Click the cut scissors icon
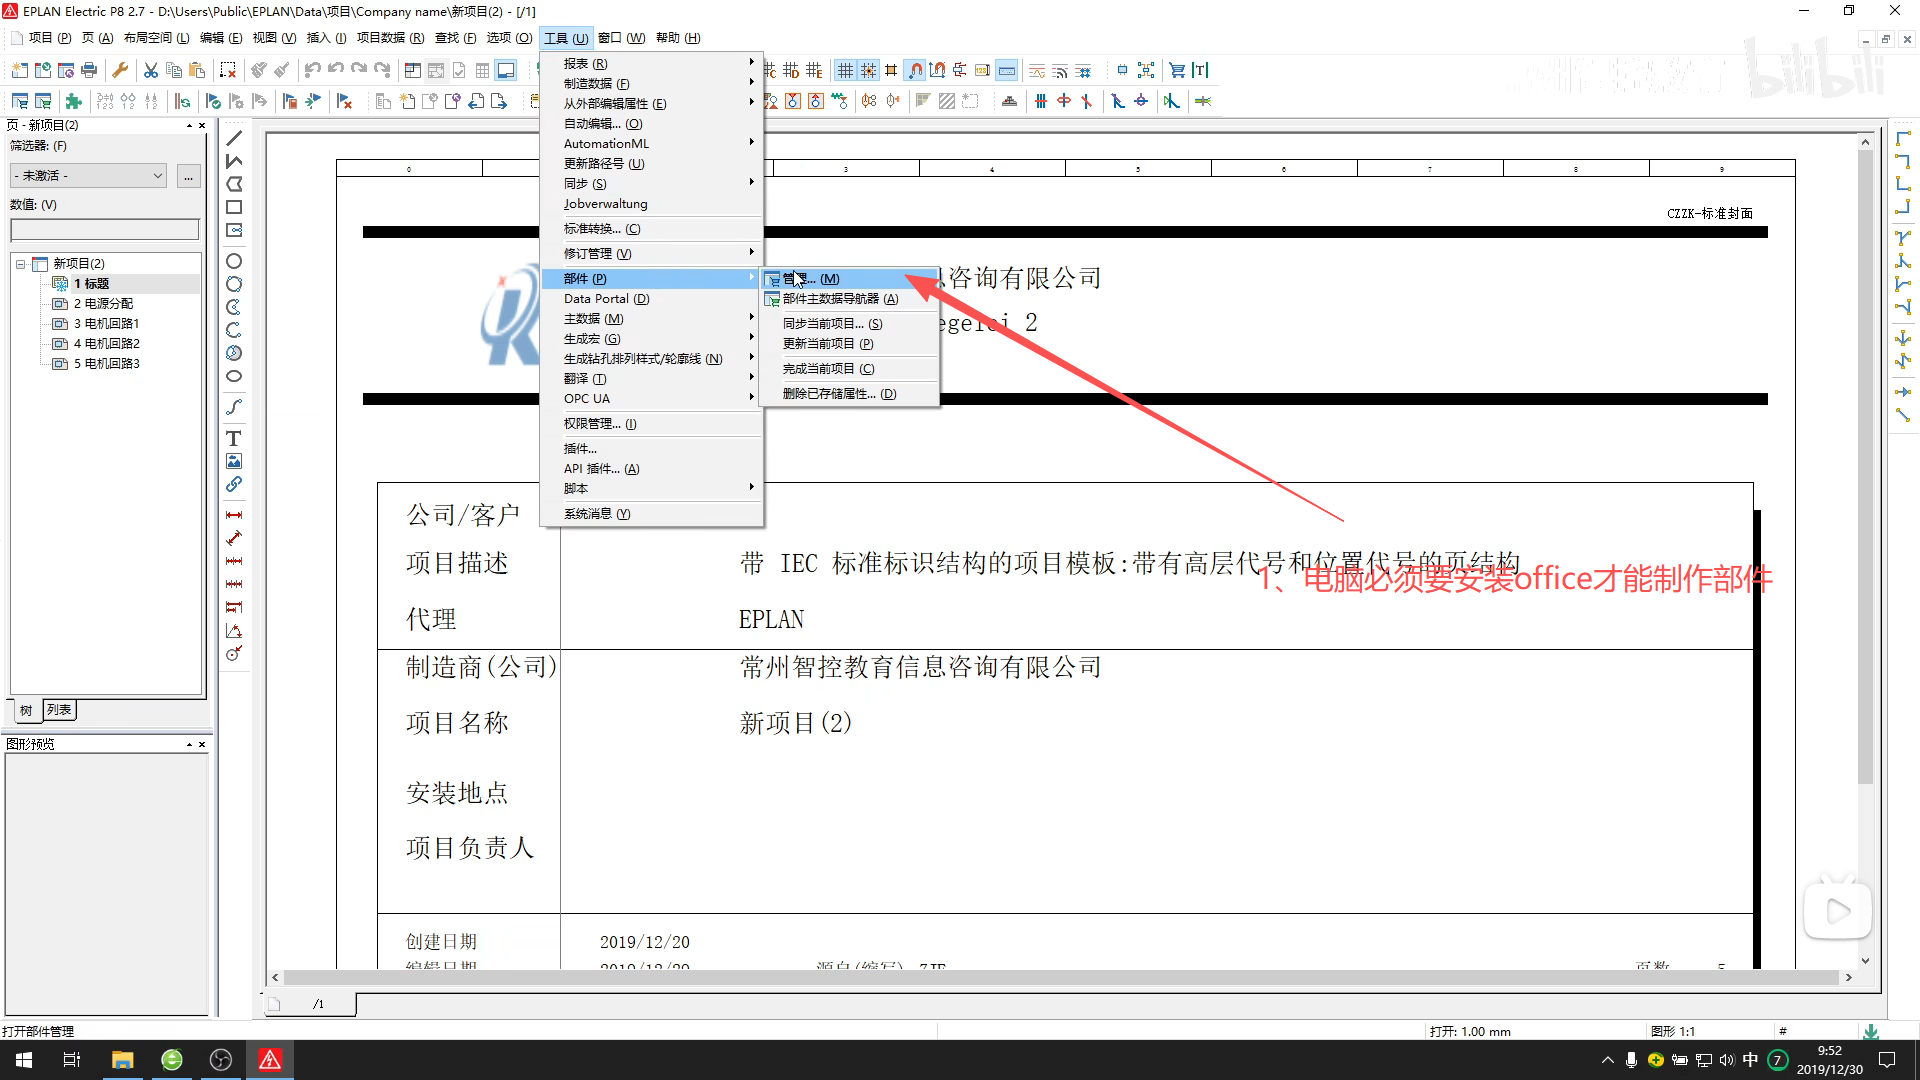 [150, 70]
